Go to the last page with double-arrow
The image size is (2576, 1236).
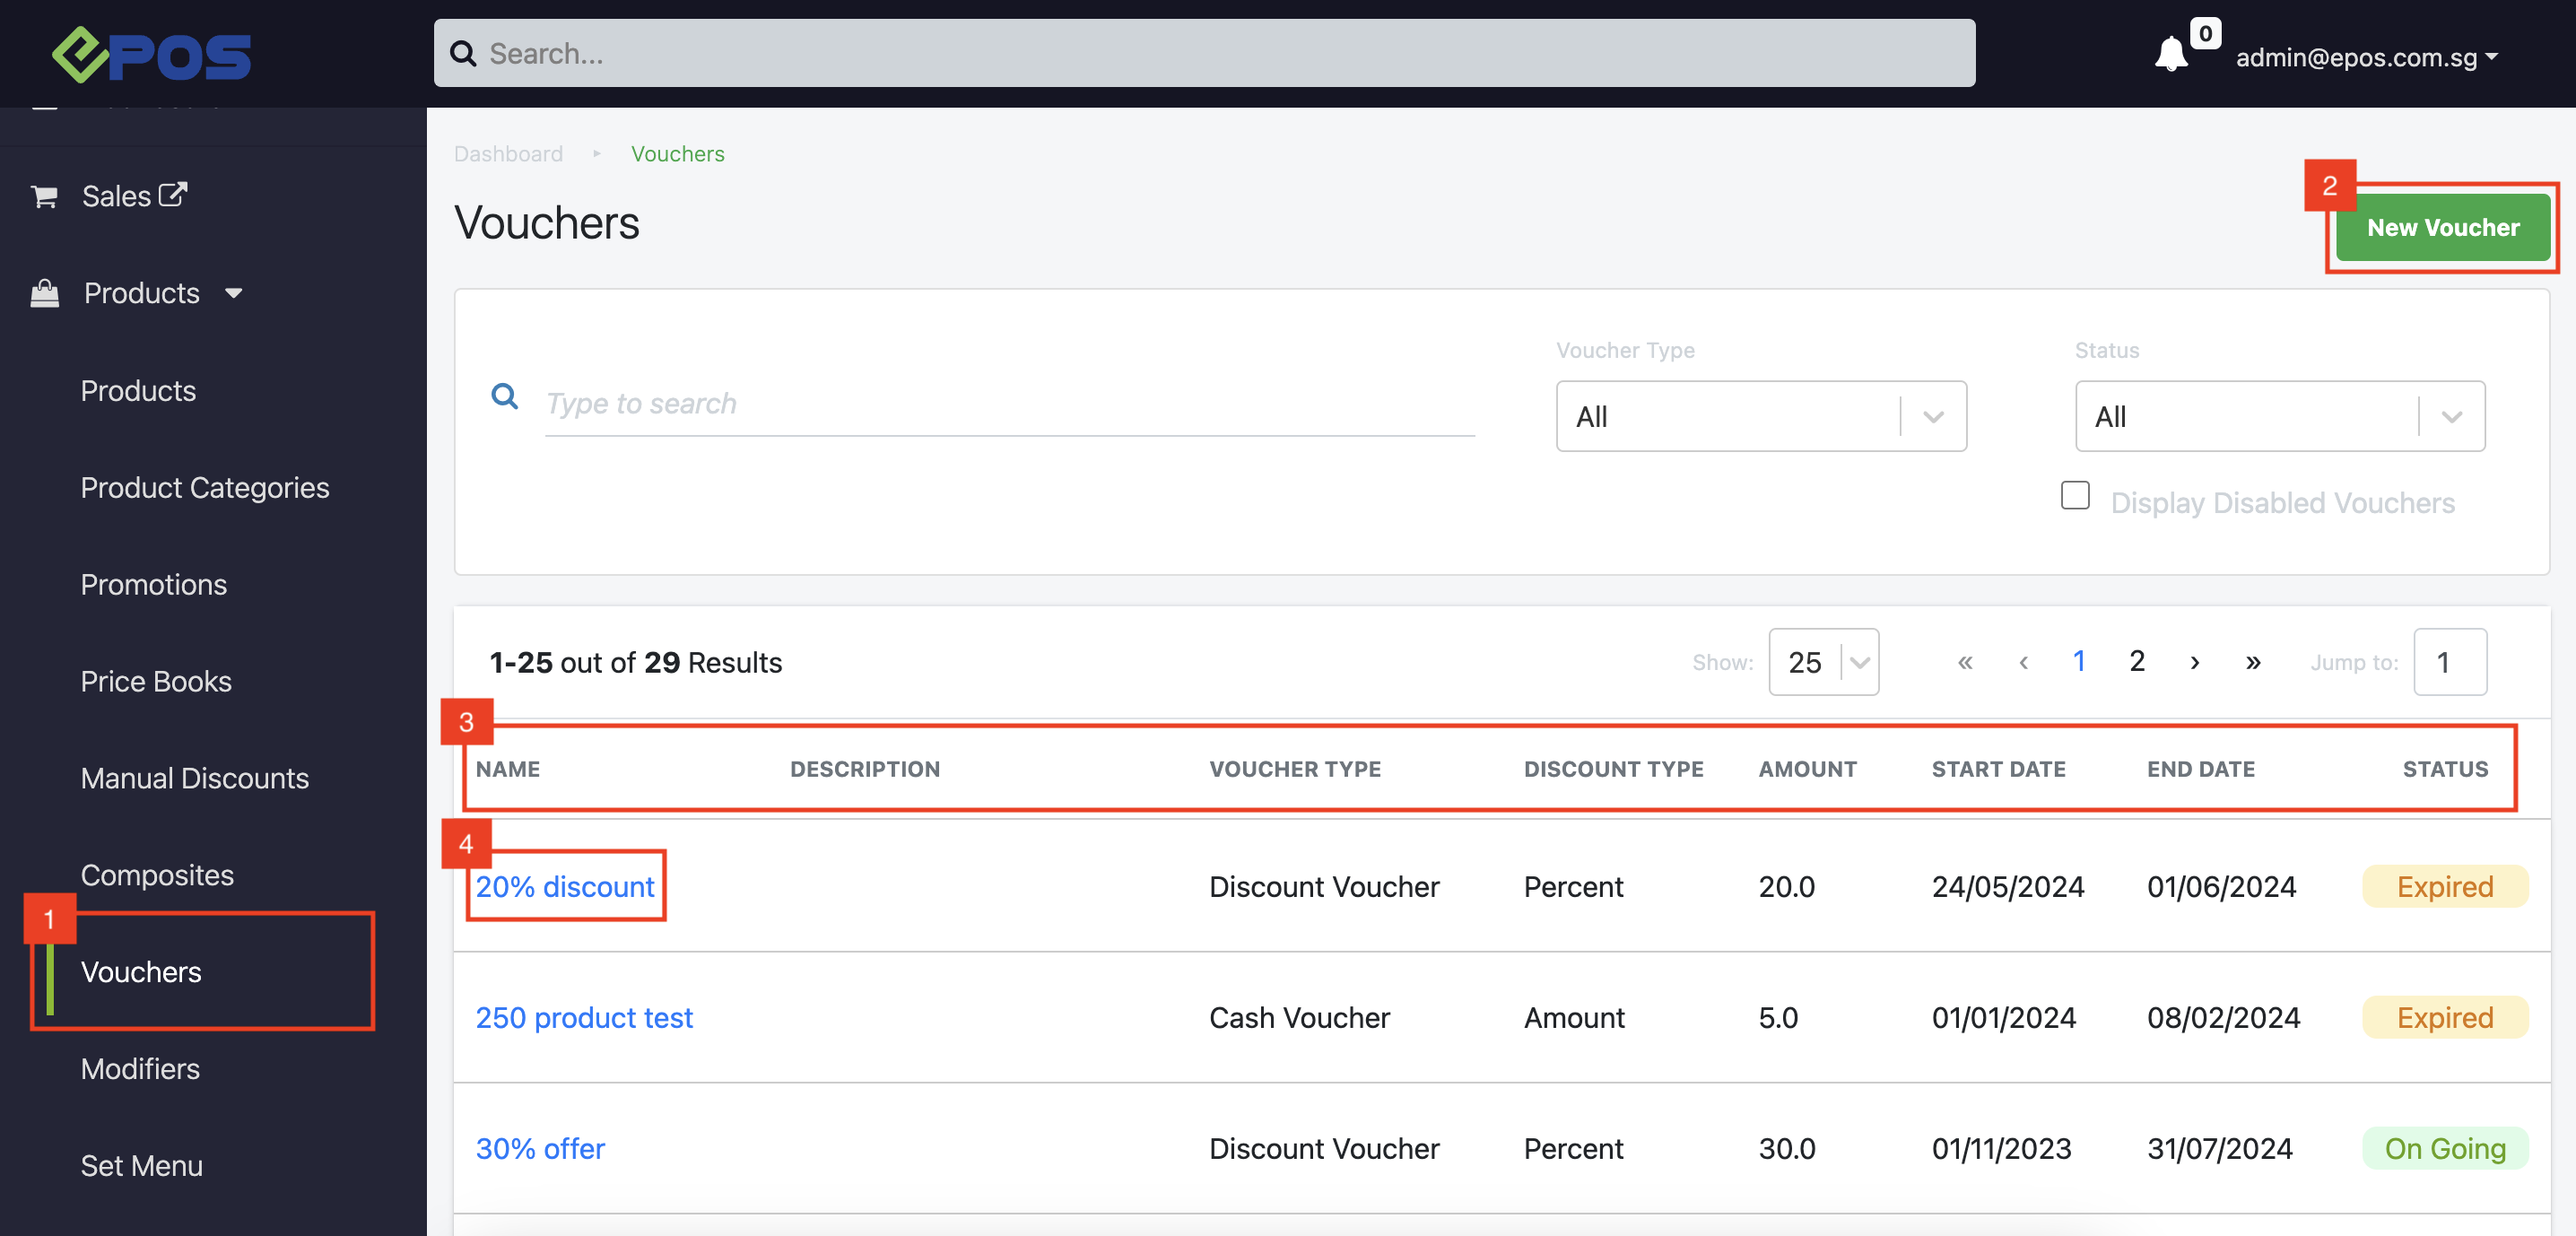[x=2253, y=662]
